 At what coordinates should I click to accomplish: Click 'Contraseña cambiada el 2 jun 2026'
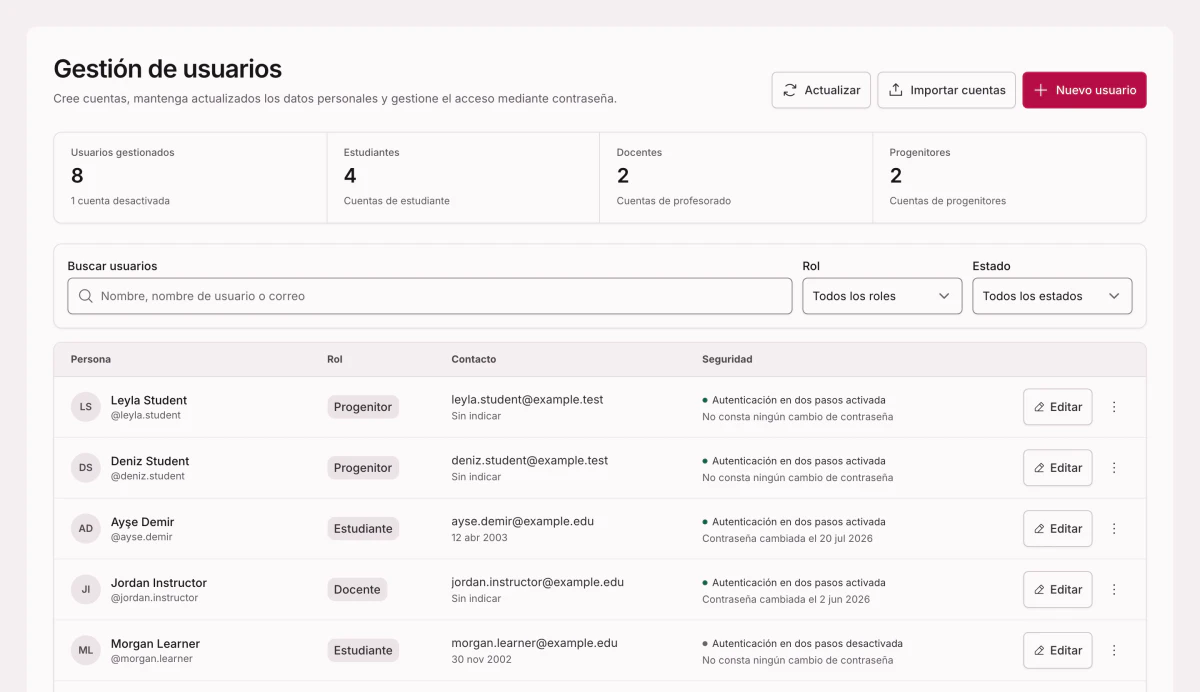point(786,600)
